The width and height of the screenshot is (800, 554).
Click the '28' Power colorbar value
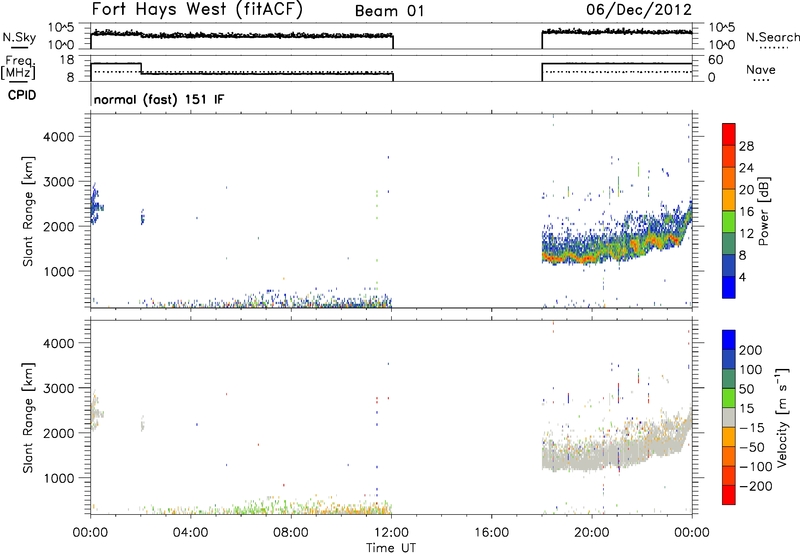746,146
